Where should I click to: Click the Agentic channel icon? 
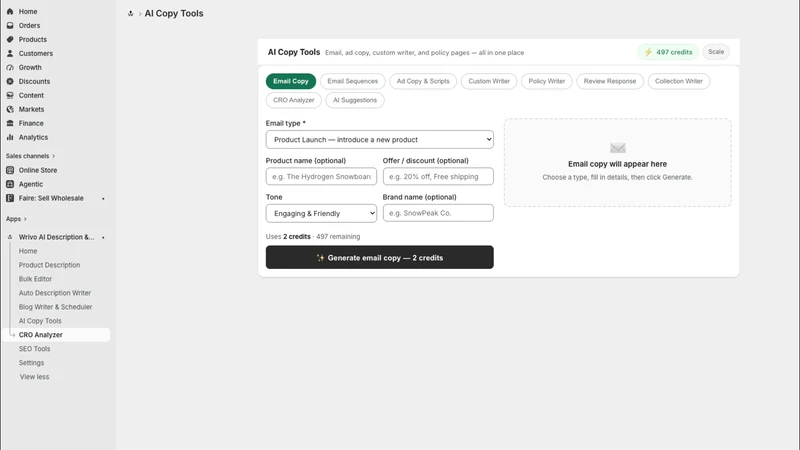pos(10,184)
